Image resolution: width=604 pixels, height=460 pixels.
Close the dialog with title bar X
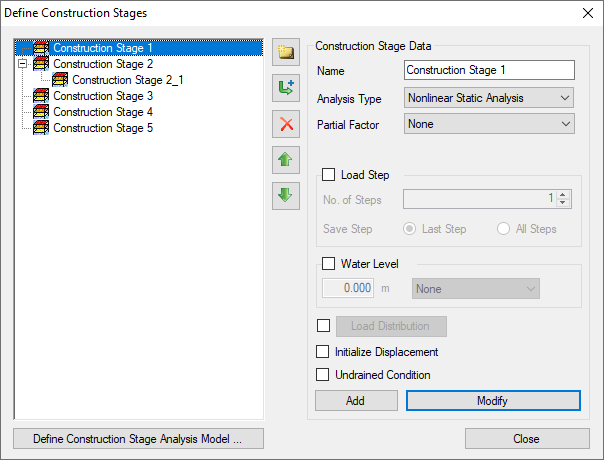pyautogui.click(x=588, y=13)
